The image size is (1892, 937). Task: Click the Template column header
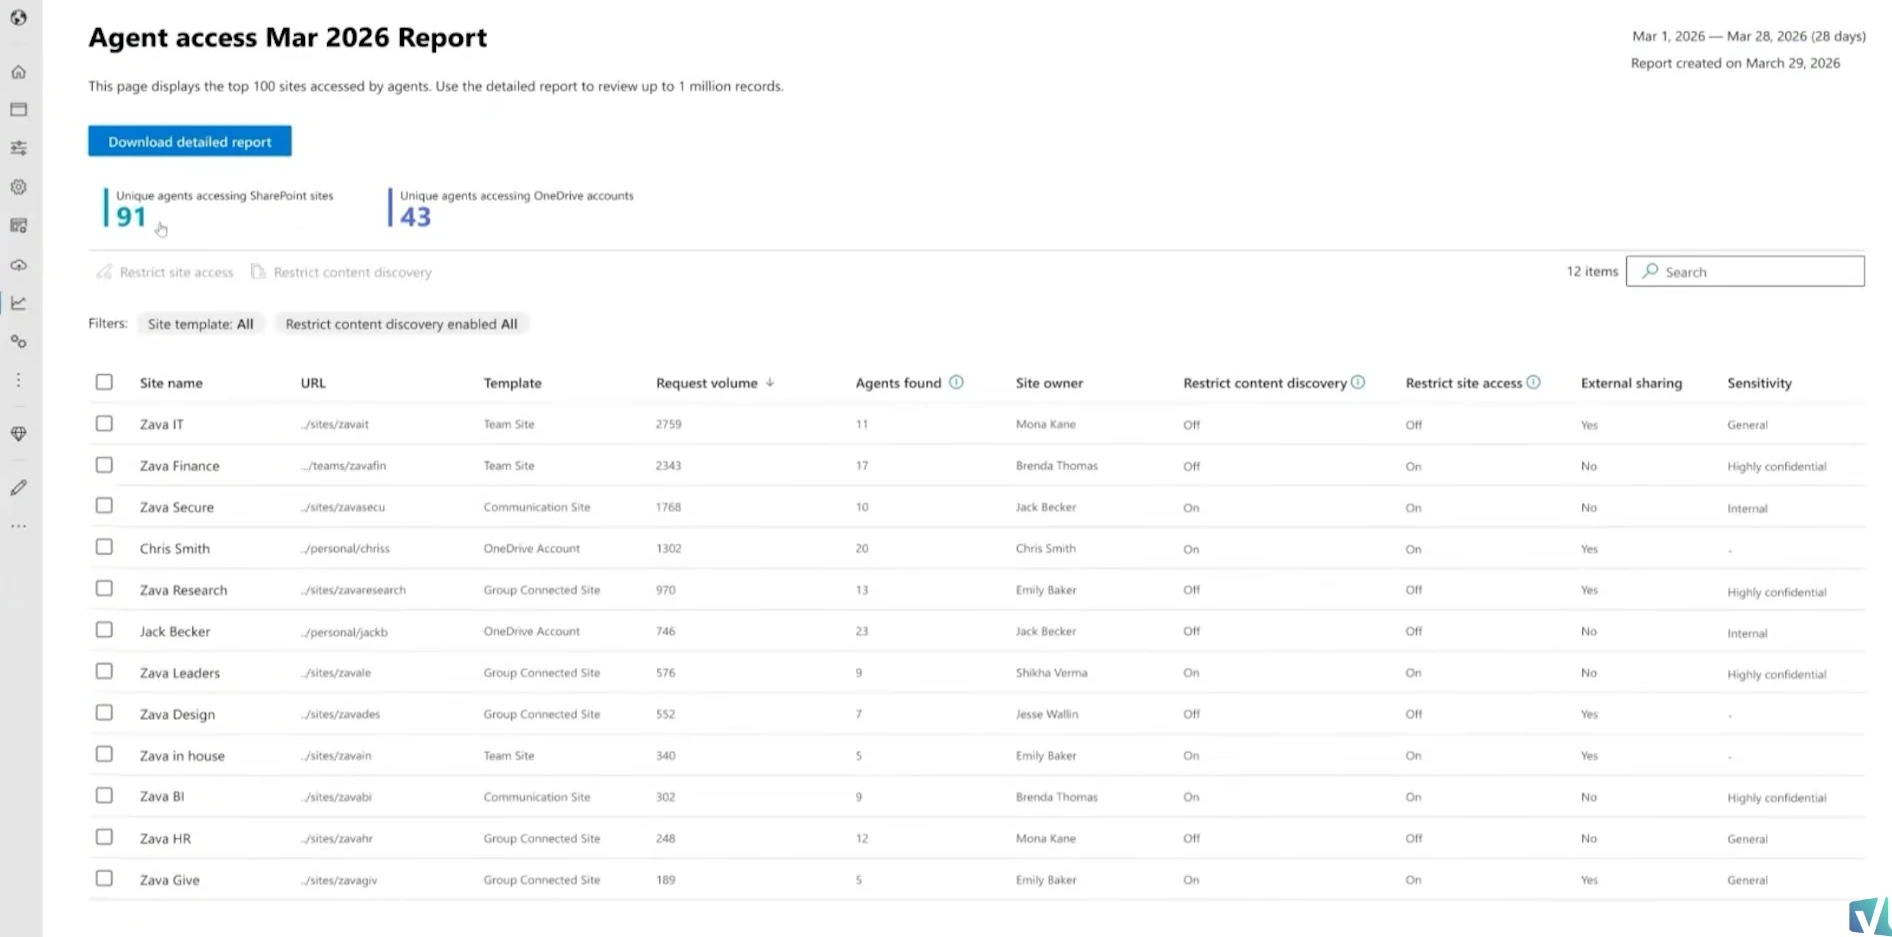(512, 383)
